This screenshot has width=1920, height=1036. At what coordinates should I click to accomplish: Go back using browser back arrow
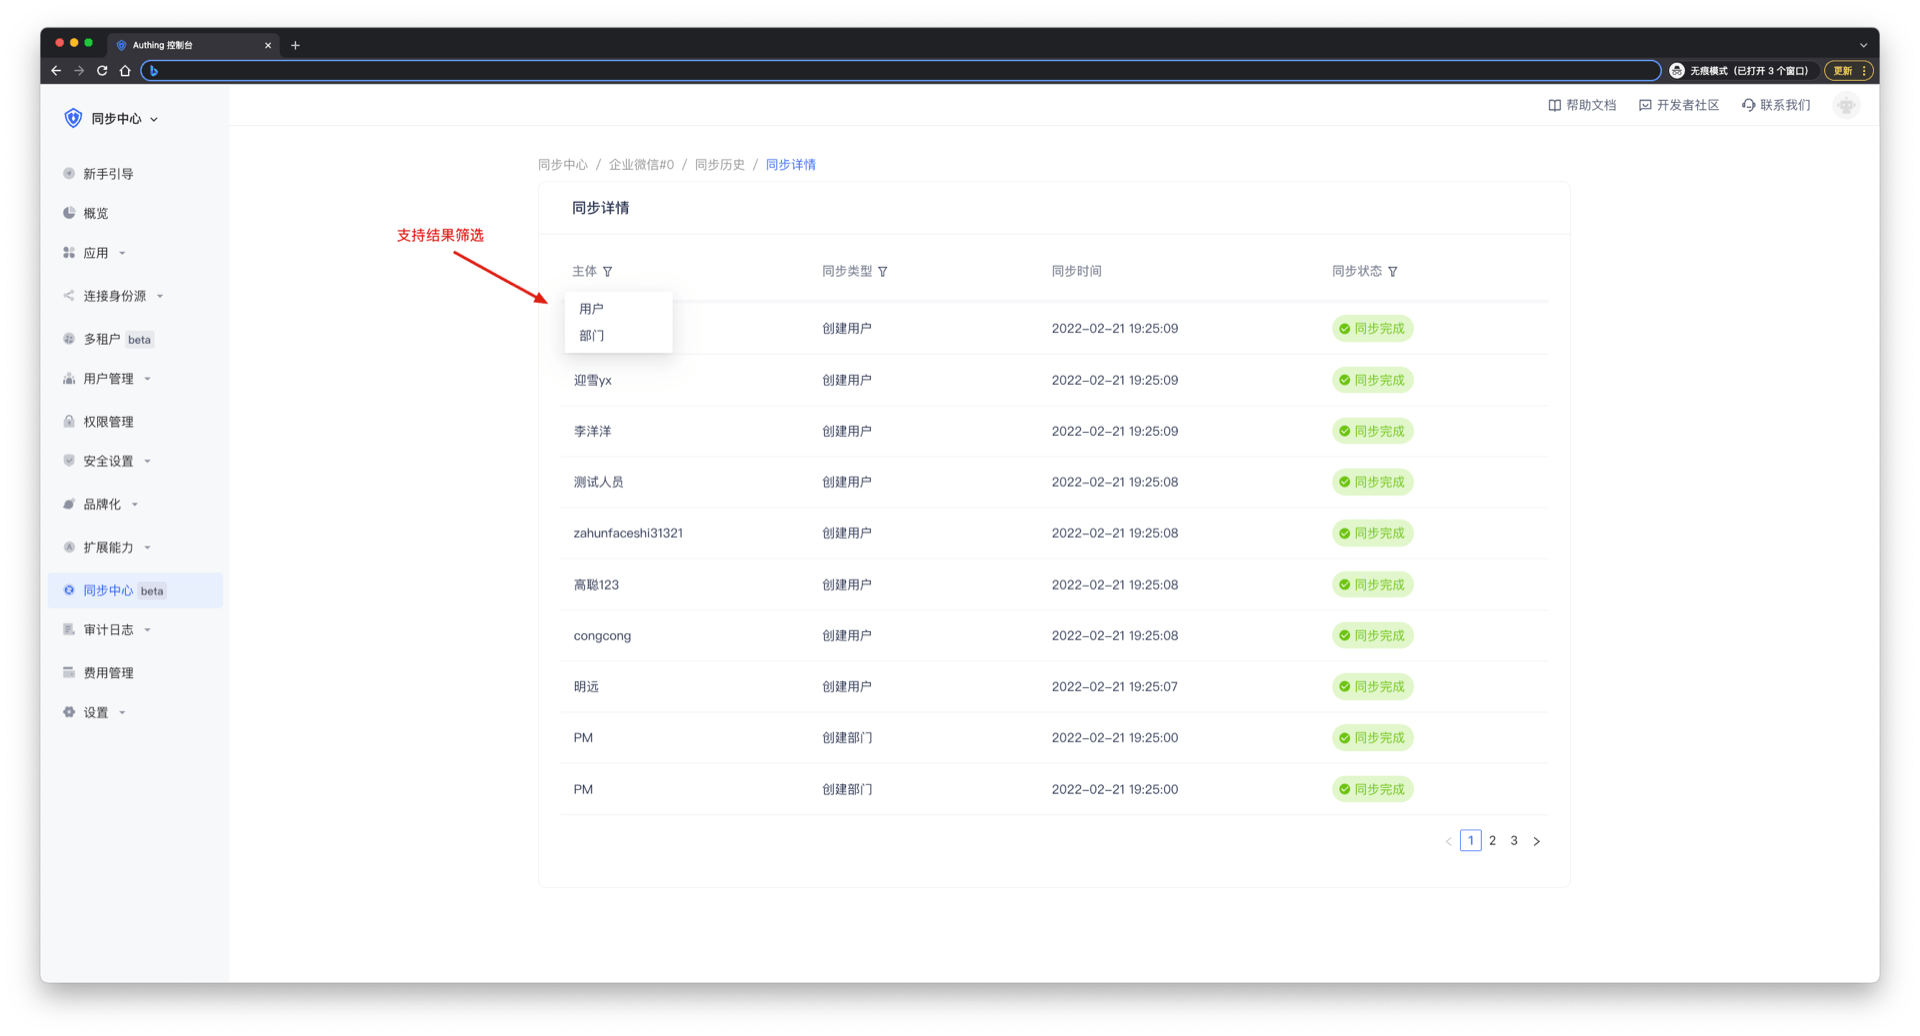click(56, 71)
